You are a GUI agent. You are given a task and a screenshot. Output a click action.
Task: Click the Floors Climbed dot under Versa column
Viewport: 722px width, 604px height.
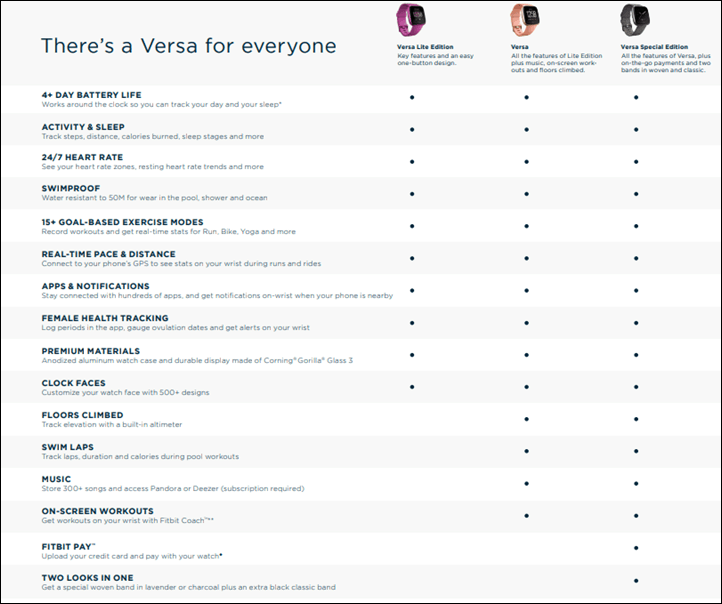click(526, 419)
